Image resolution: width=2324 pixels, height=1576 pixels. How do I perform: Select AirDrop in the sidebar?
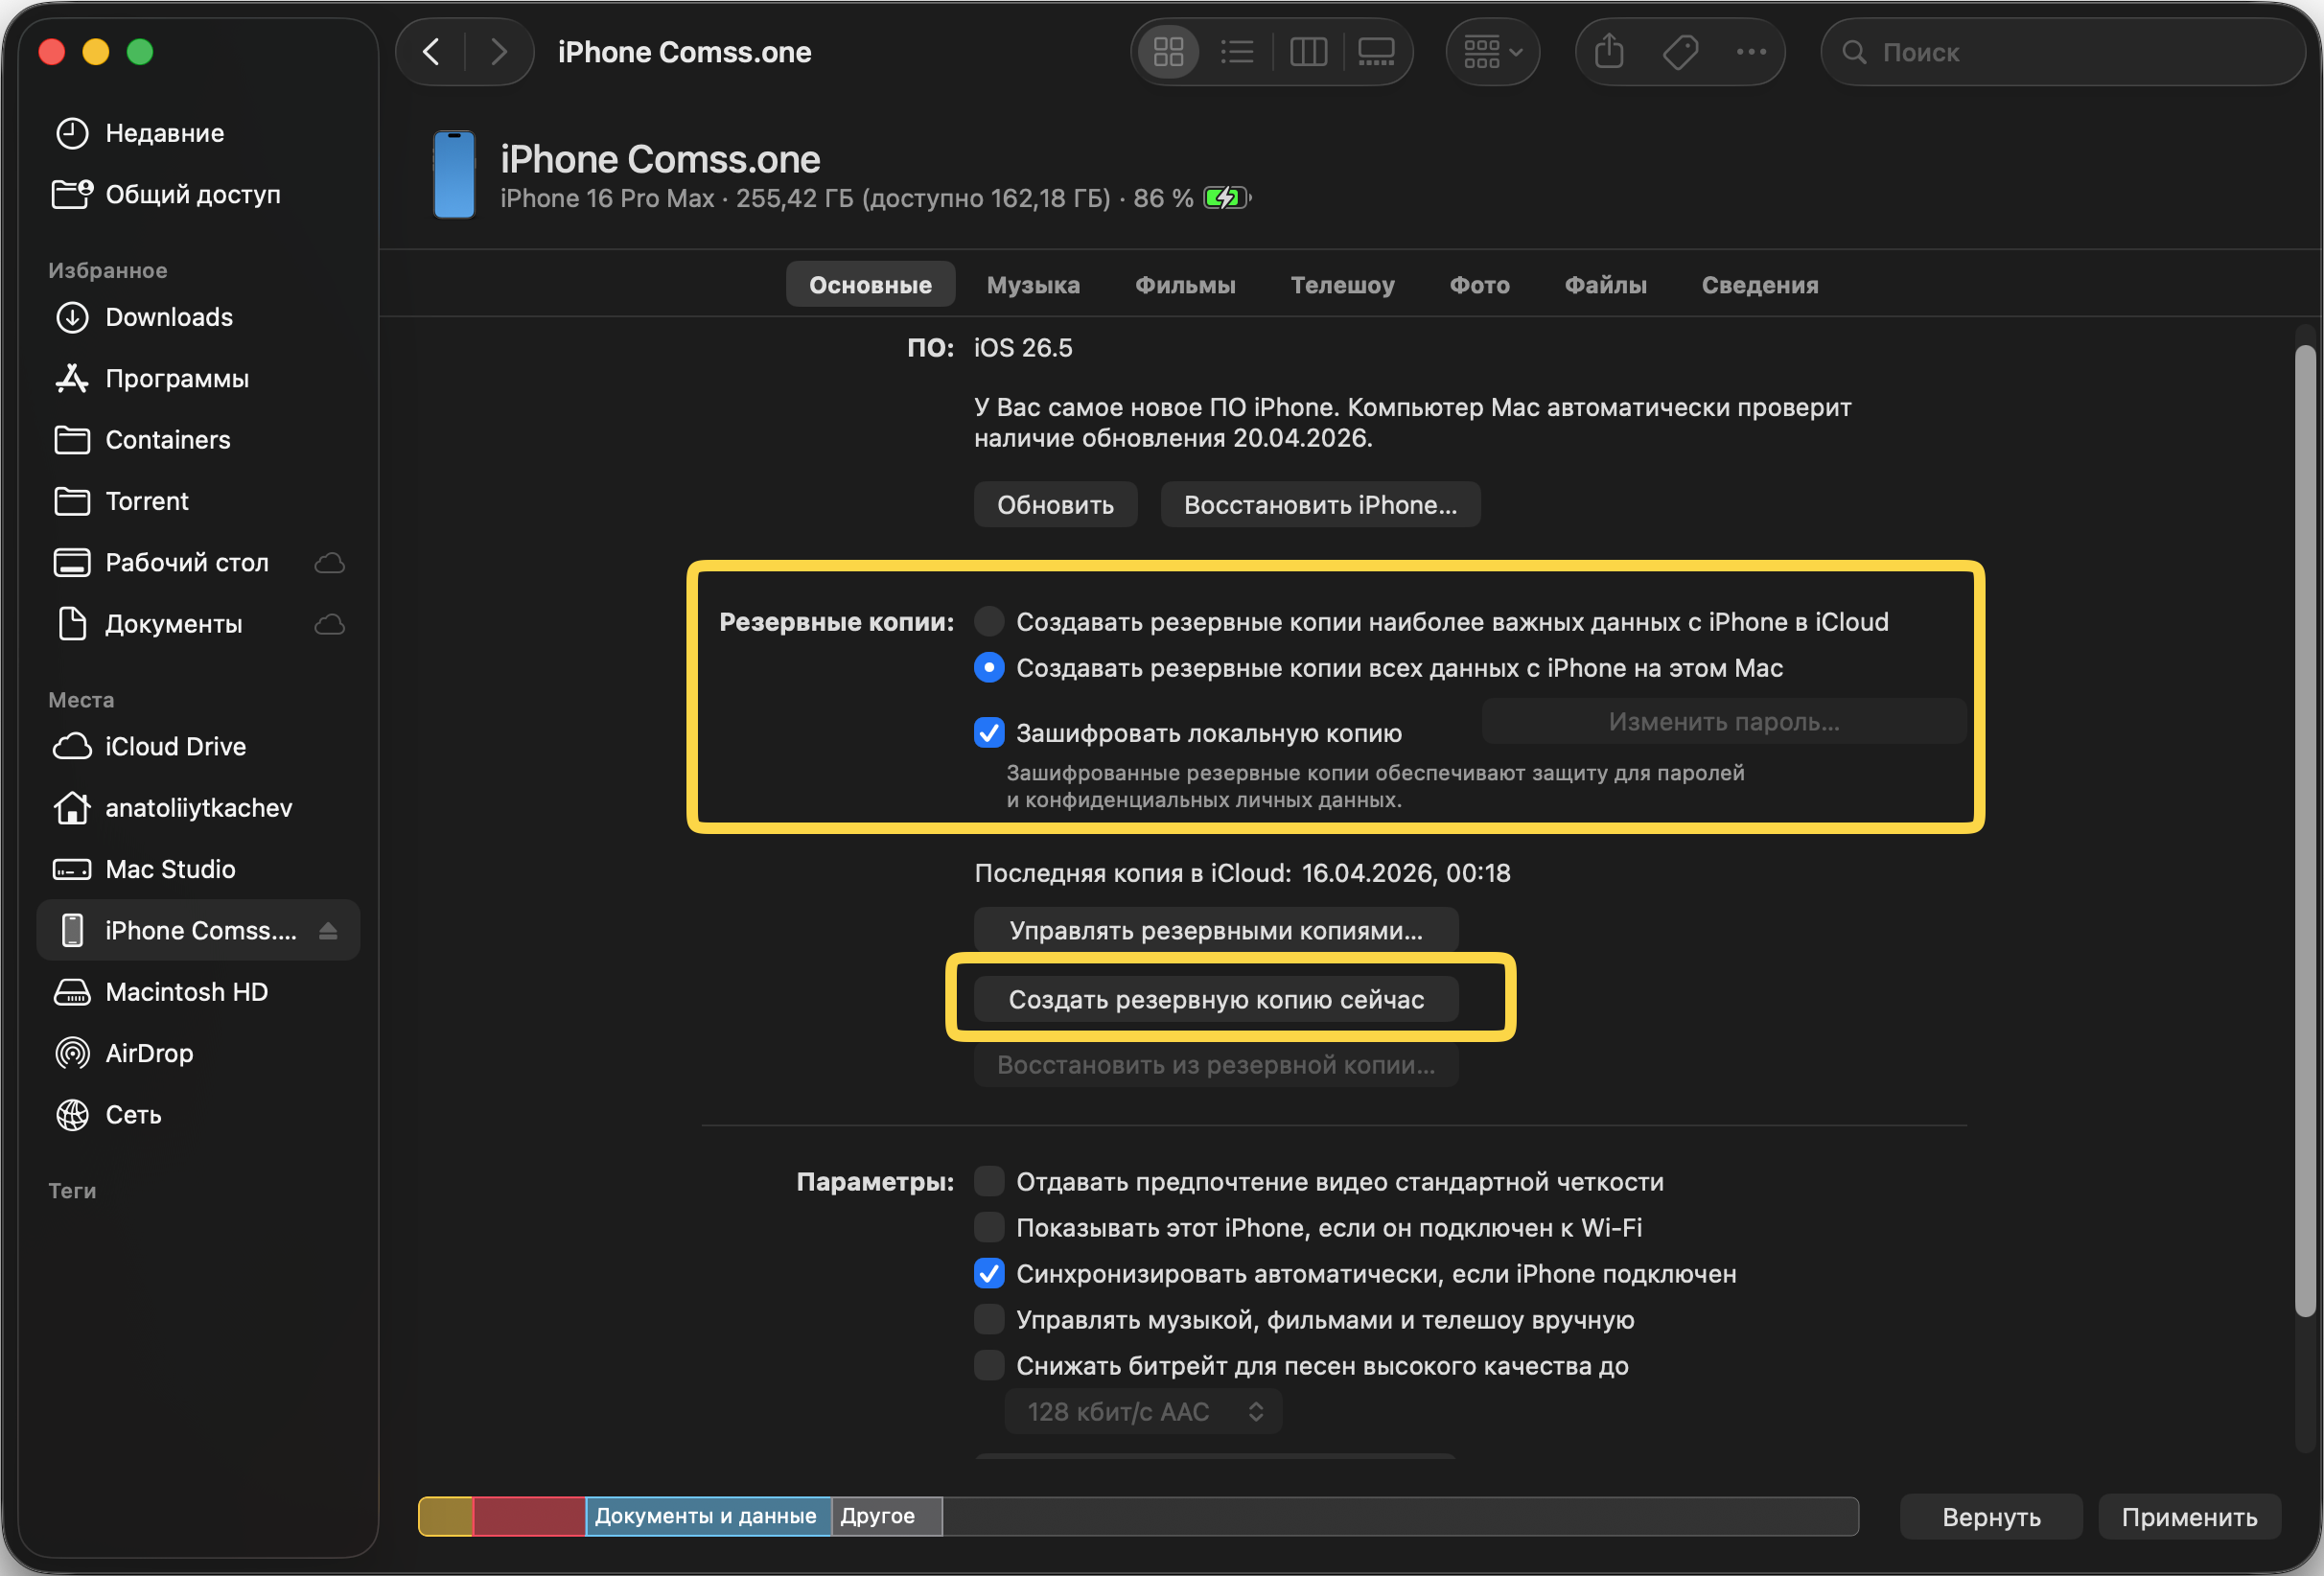pos(150,1052)
